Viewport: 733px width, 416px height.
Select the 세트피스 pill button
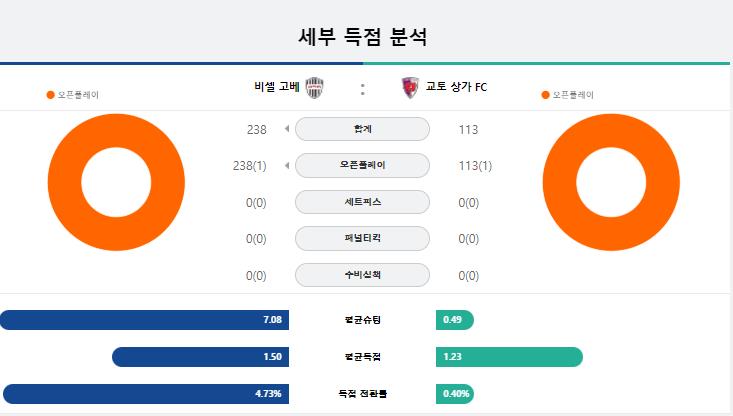pos(362,202)
